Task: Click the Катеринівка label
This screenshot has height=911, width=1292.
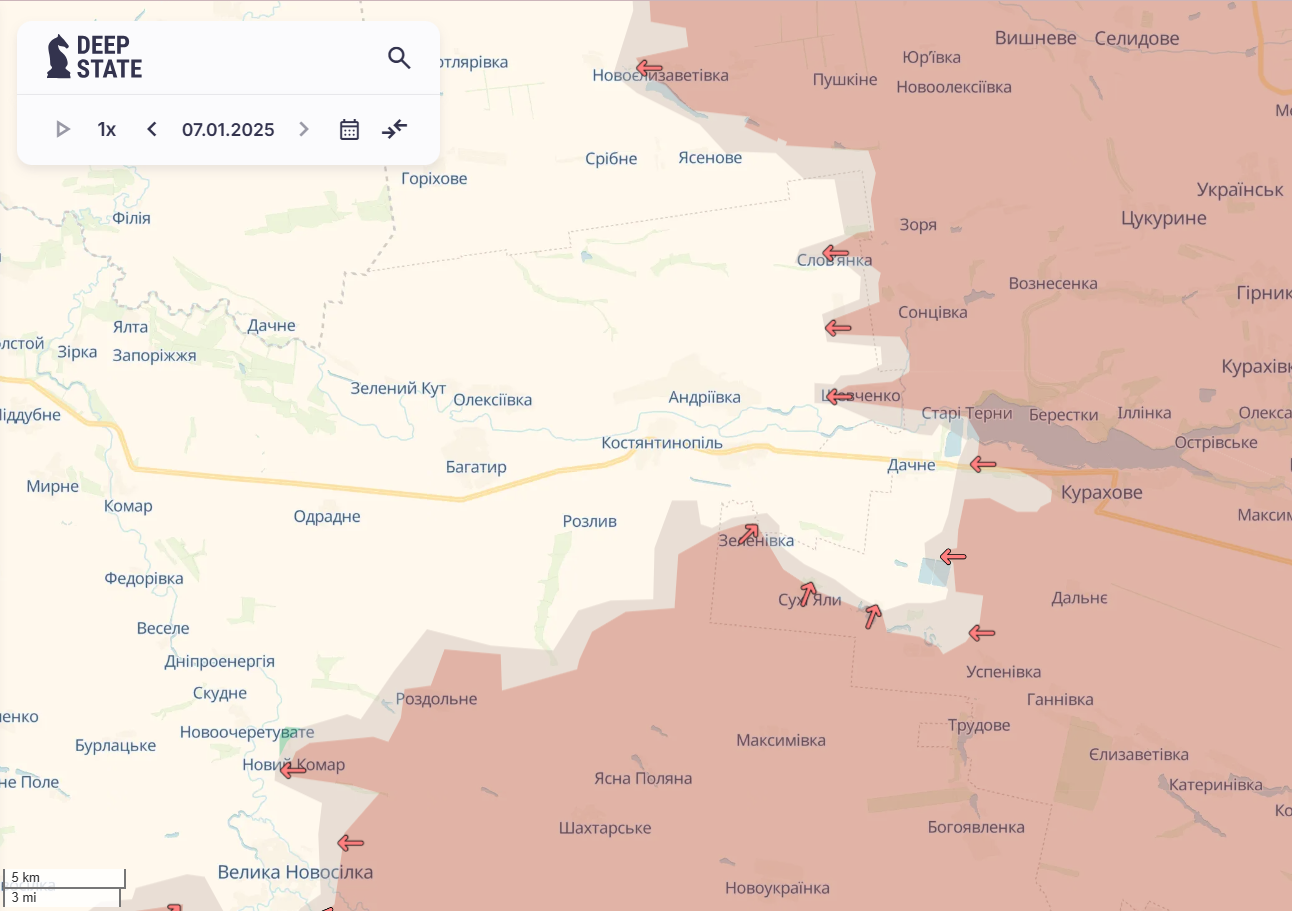Action: click(x=1216, y=785)
